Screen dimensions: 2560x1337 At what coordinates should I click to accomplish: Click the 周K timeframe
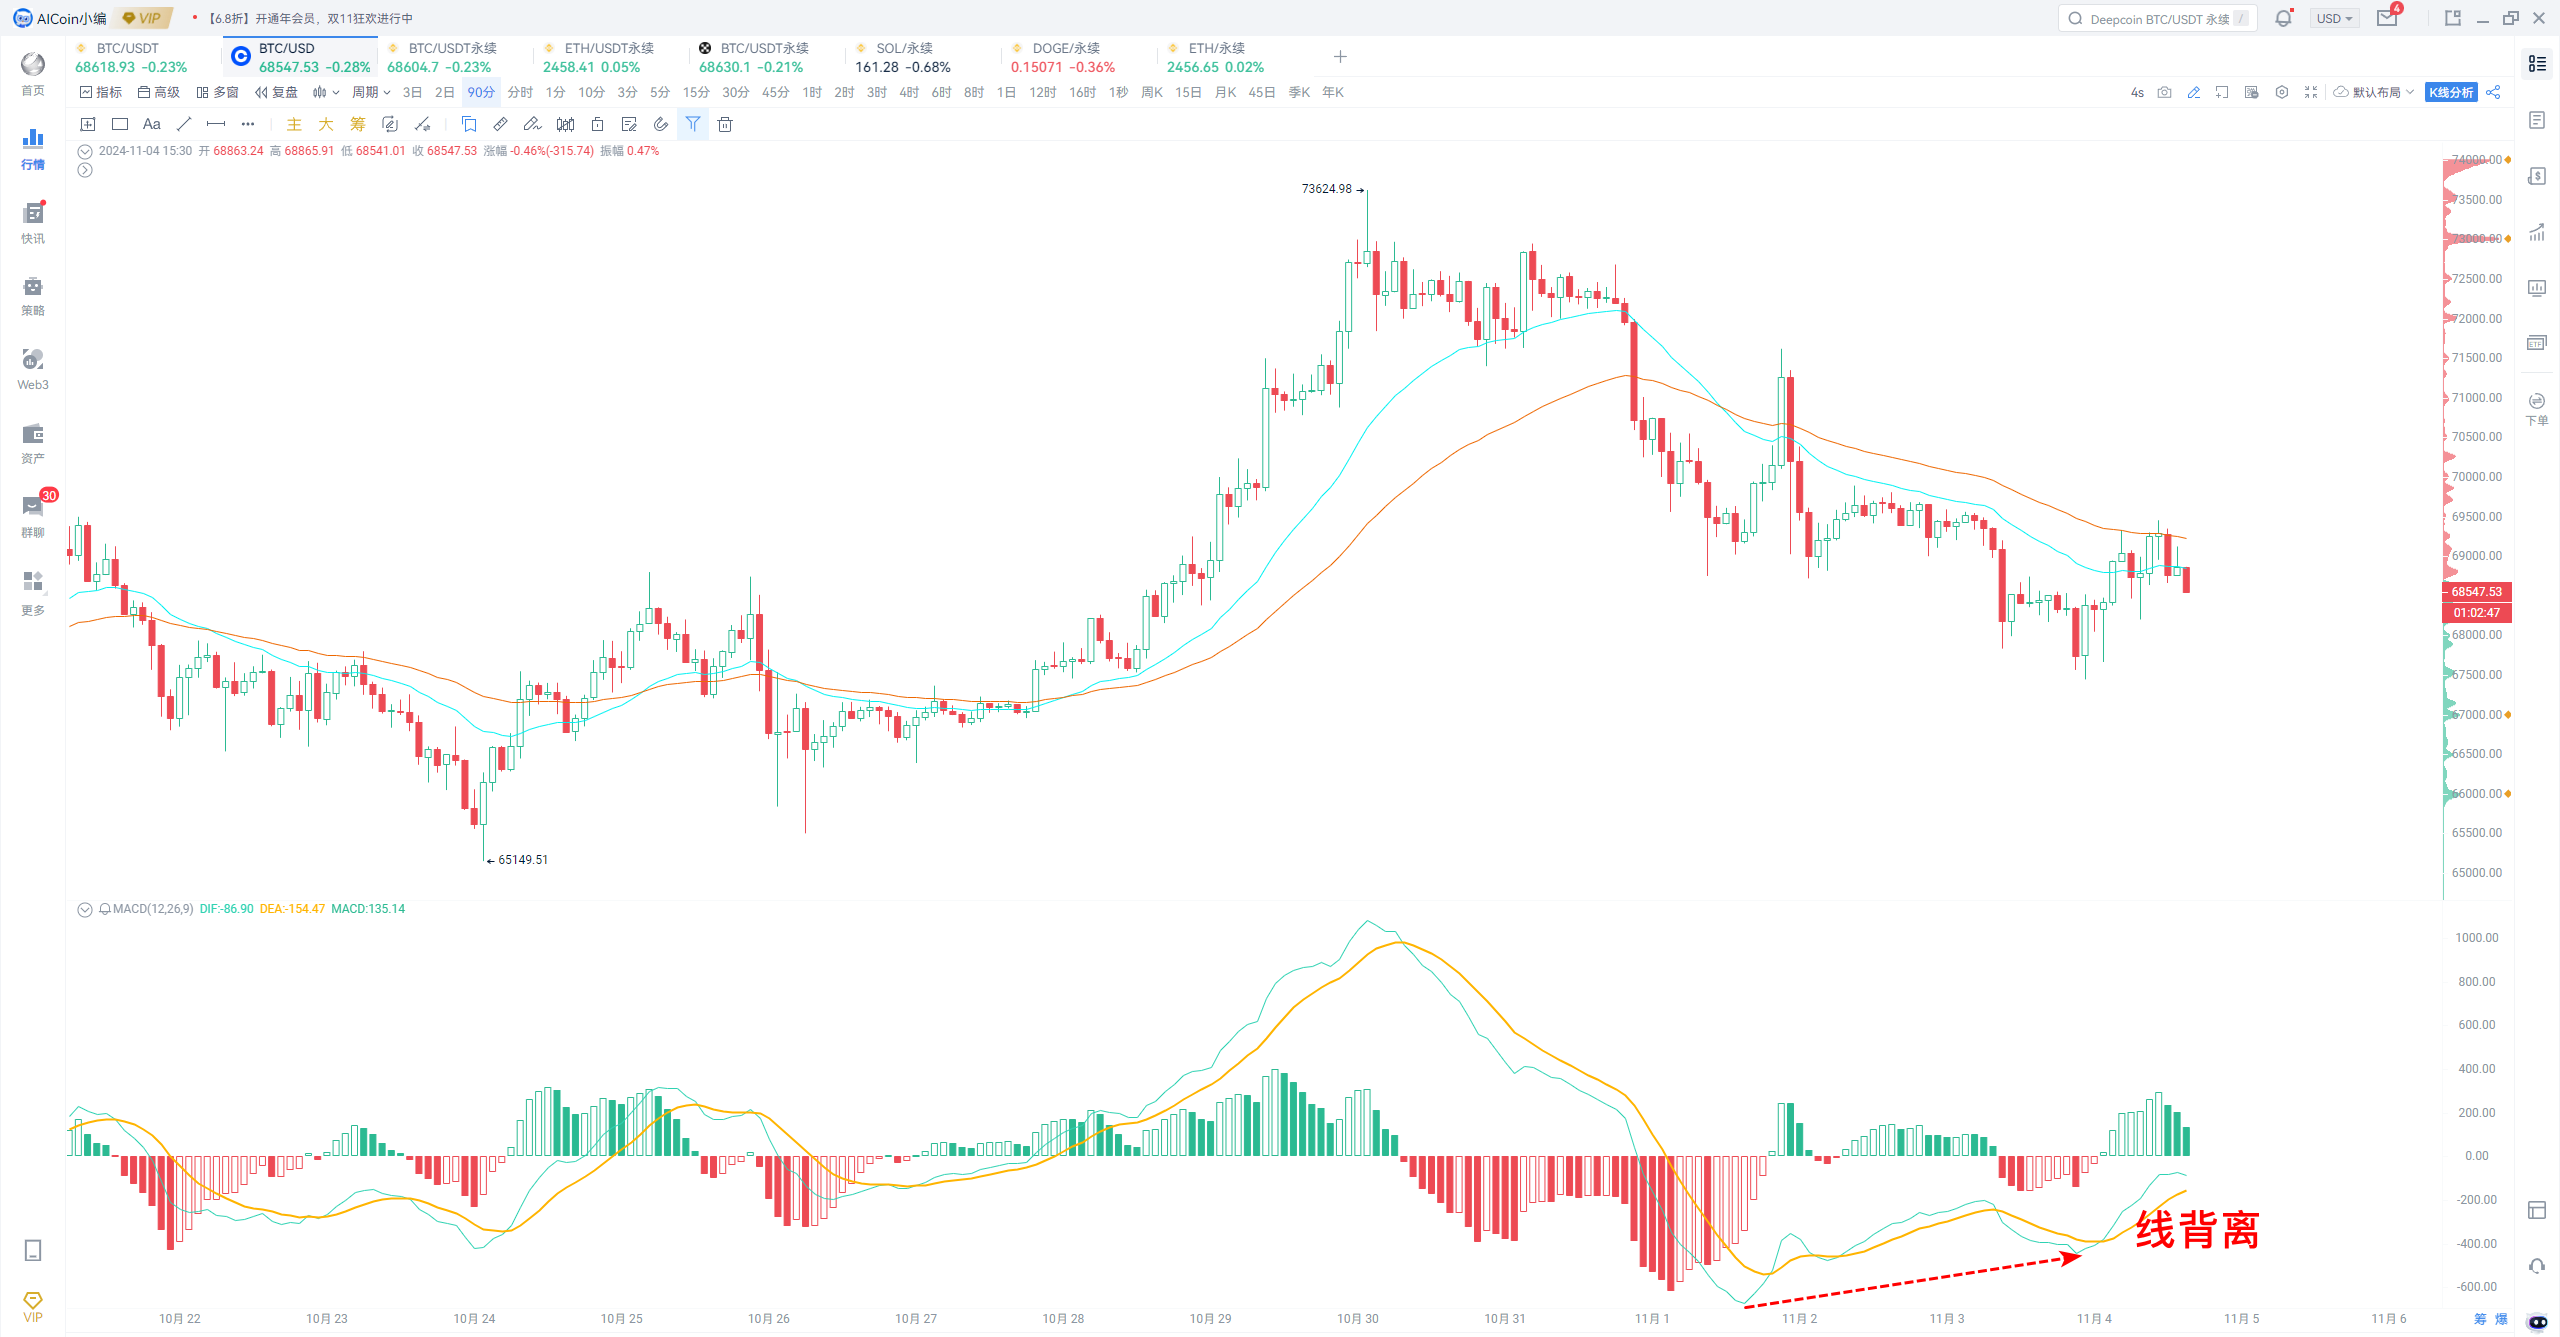coord(1152,92)
